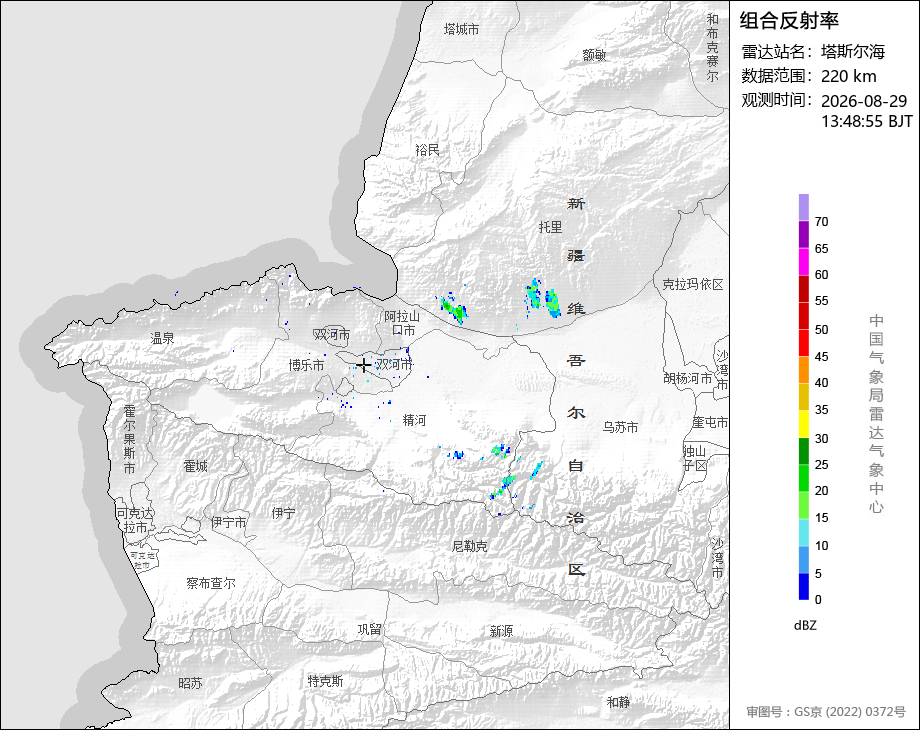Click the black cross radar station marker
This screenshot has width=920, height=730.
(x=364, y=366)
